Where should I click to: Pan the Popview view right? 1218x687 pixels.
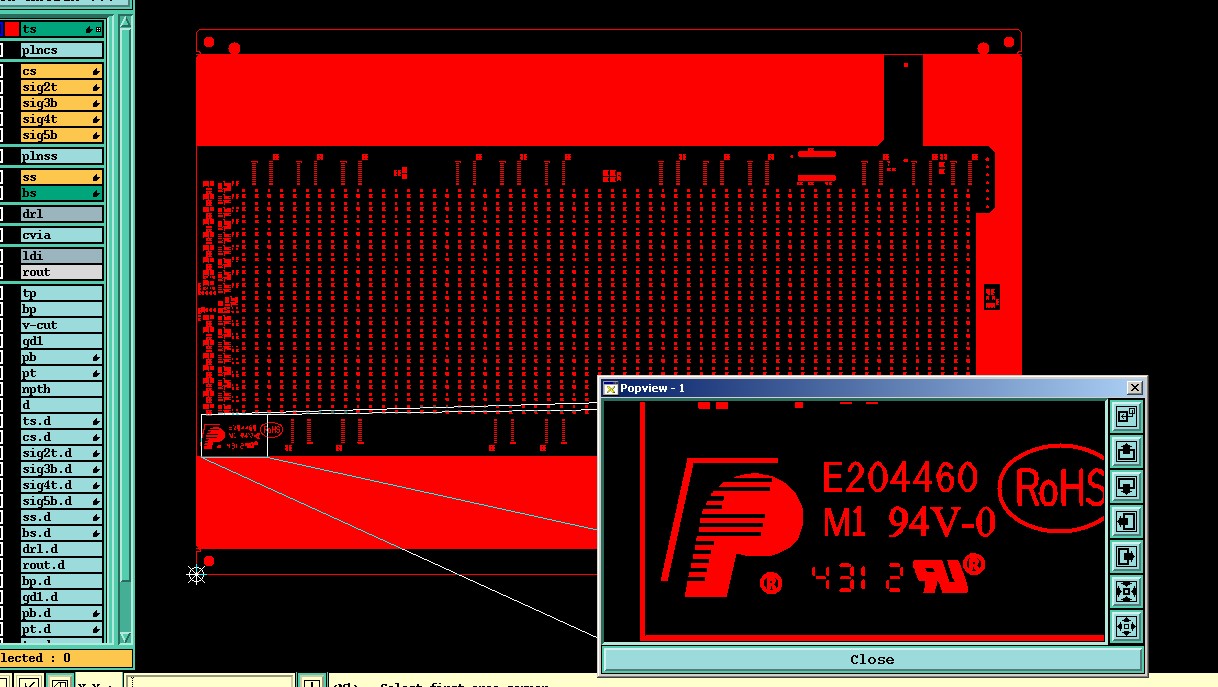coord(1126,556)
